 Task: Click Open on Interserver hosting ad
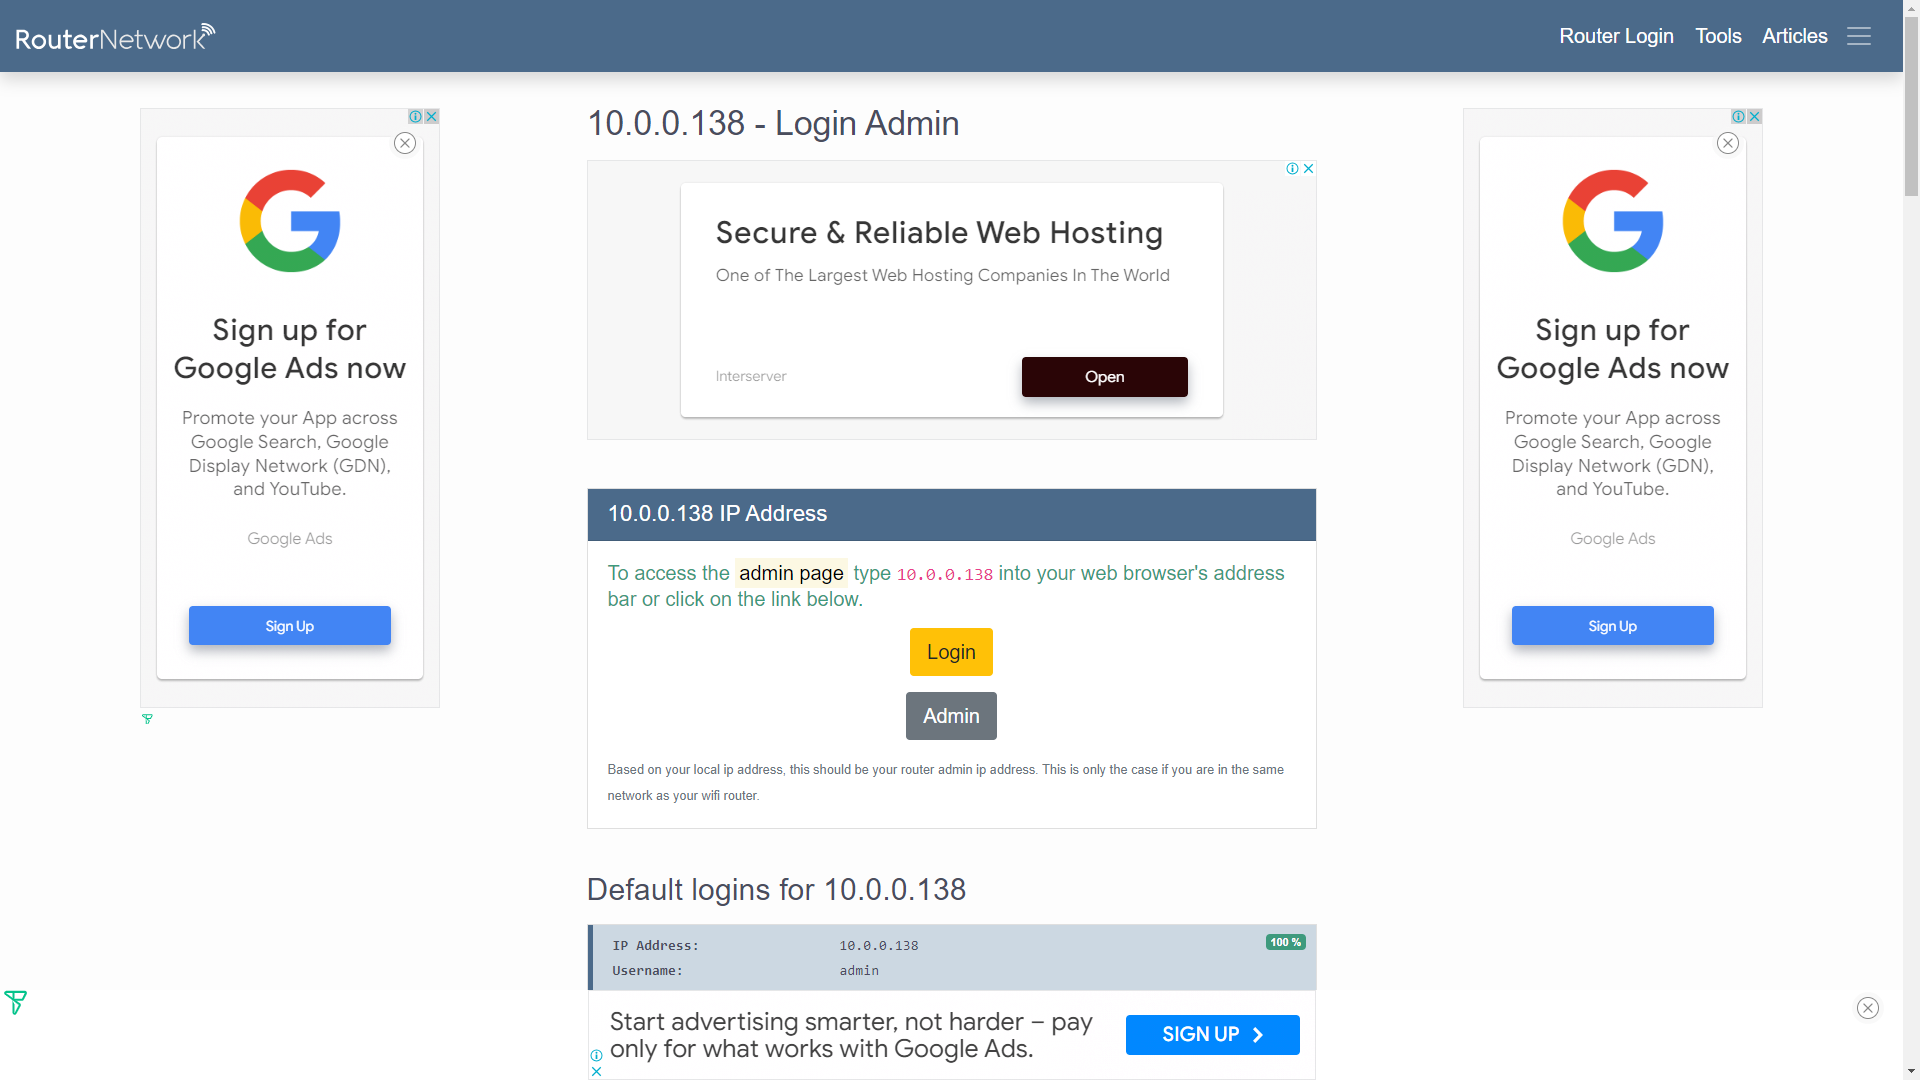(1104, 377)
